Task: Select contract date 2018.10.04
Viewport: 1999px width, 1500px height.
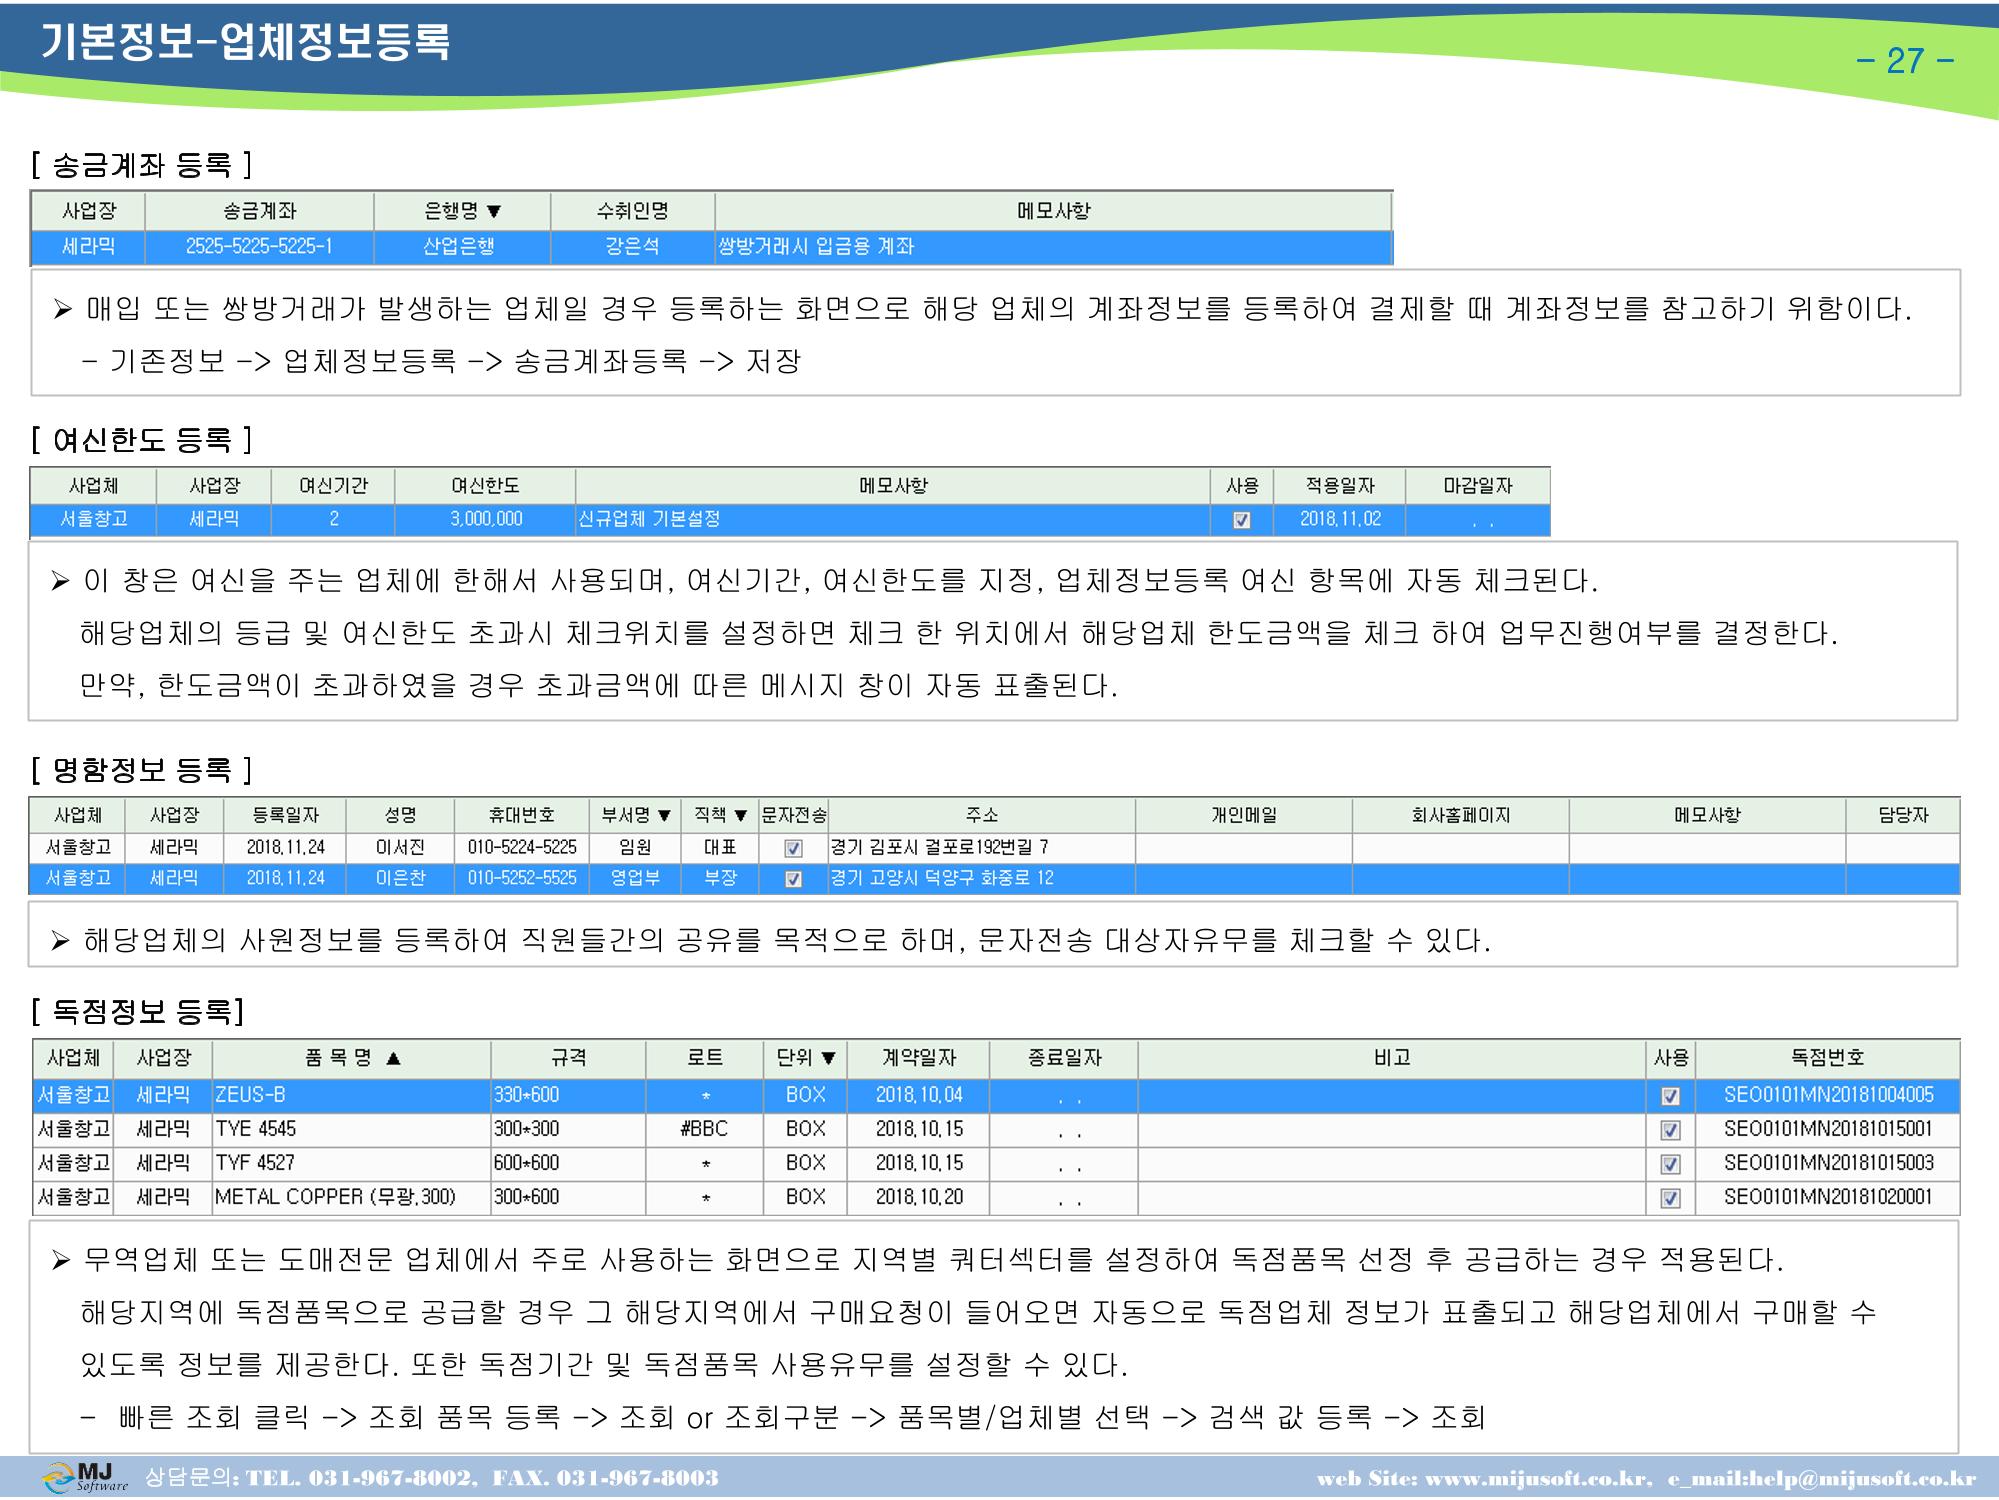Action: coord(918,1096)
